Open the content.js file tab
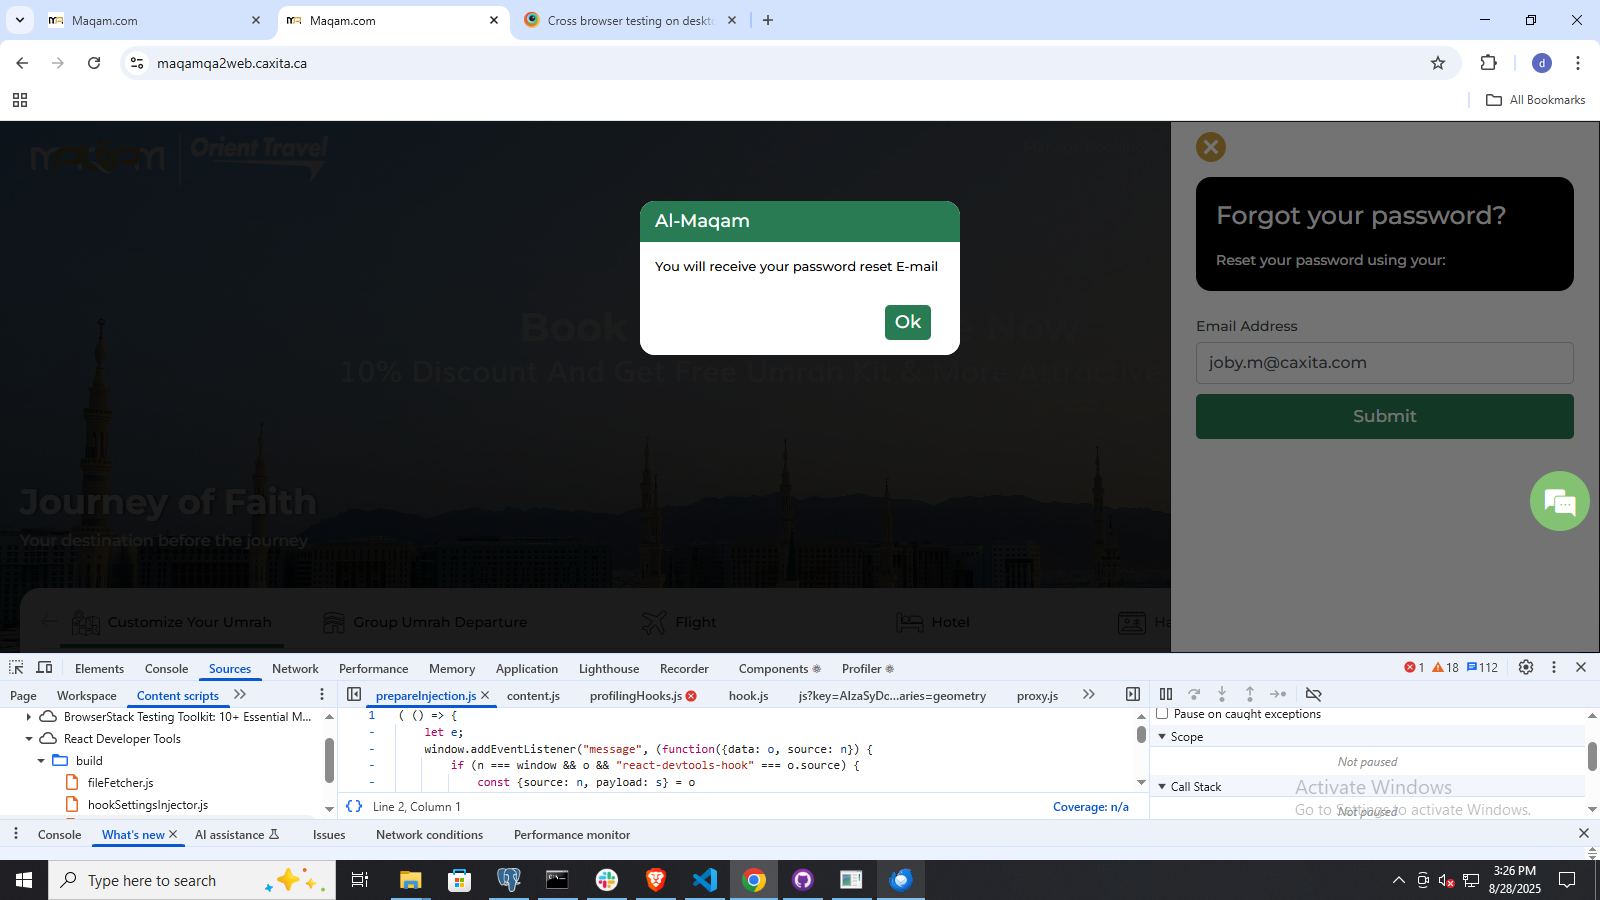 coord(533,696)
